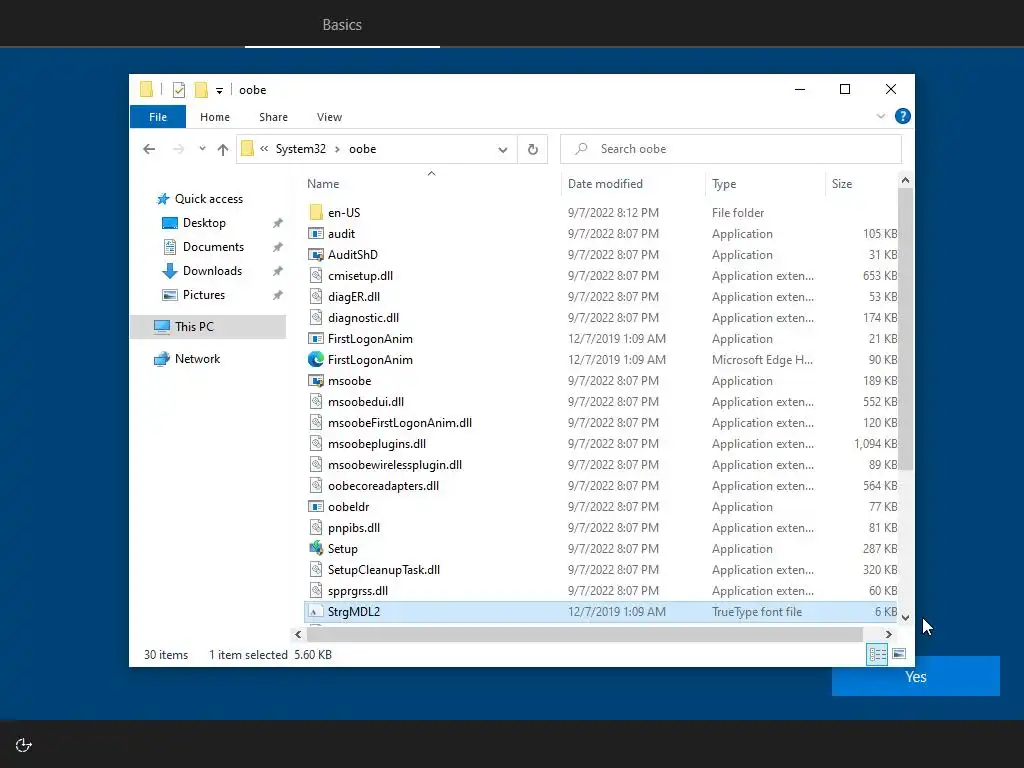Switch to the Home ribbon tab

click(215, 117)
